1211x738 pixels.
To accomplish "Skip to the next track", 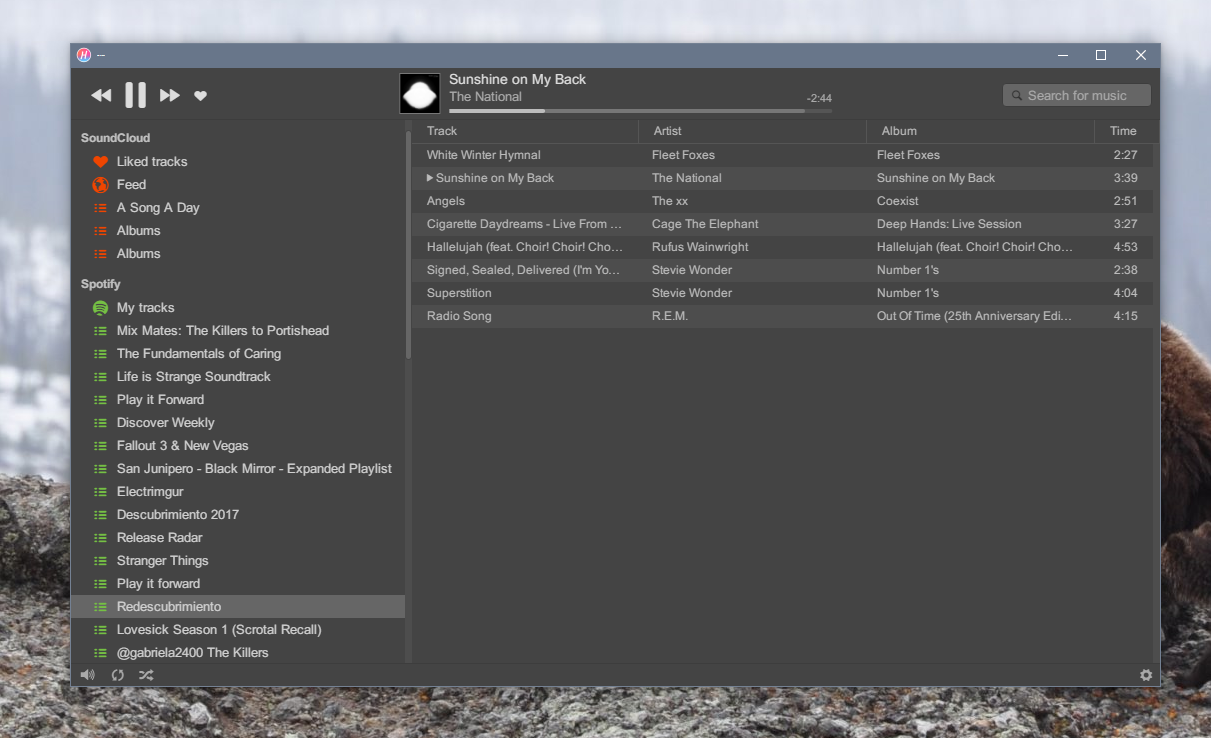I will click(169, 95).
